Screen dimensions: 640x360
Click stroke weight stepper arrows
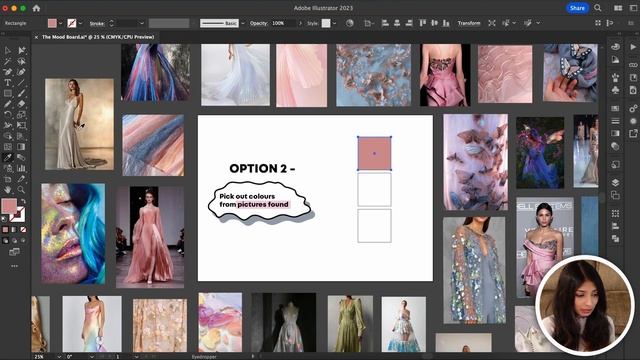pos(111,23)
